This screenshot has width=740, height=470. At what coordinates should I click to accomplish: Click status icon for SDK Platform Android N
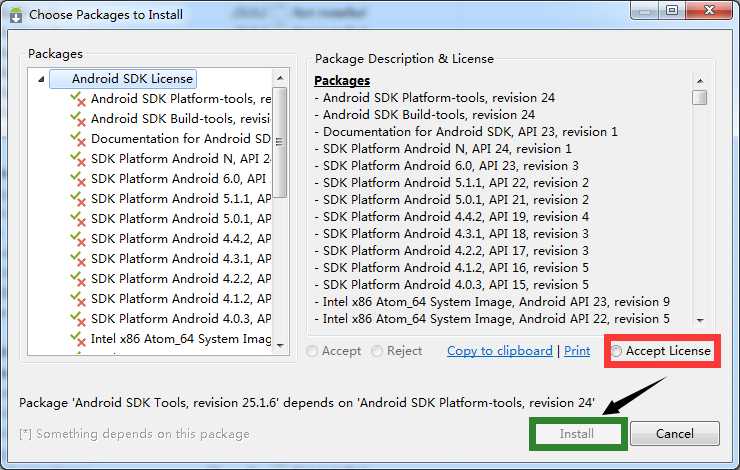point(77,159)
